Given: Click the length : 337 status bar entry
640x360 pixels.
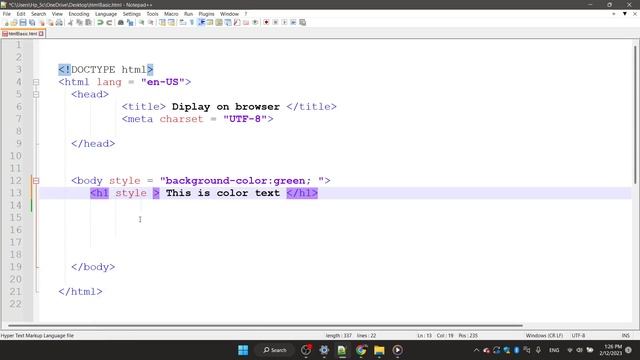Looking at the screenshot, I should point(338,336).
